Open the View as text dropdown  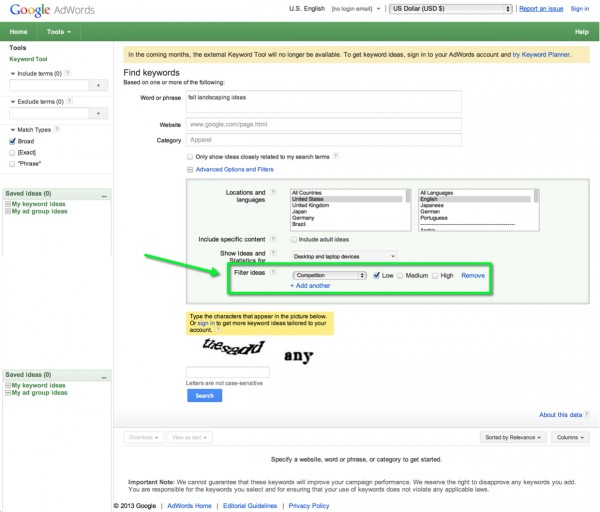pos(189,437)
